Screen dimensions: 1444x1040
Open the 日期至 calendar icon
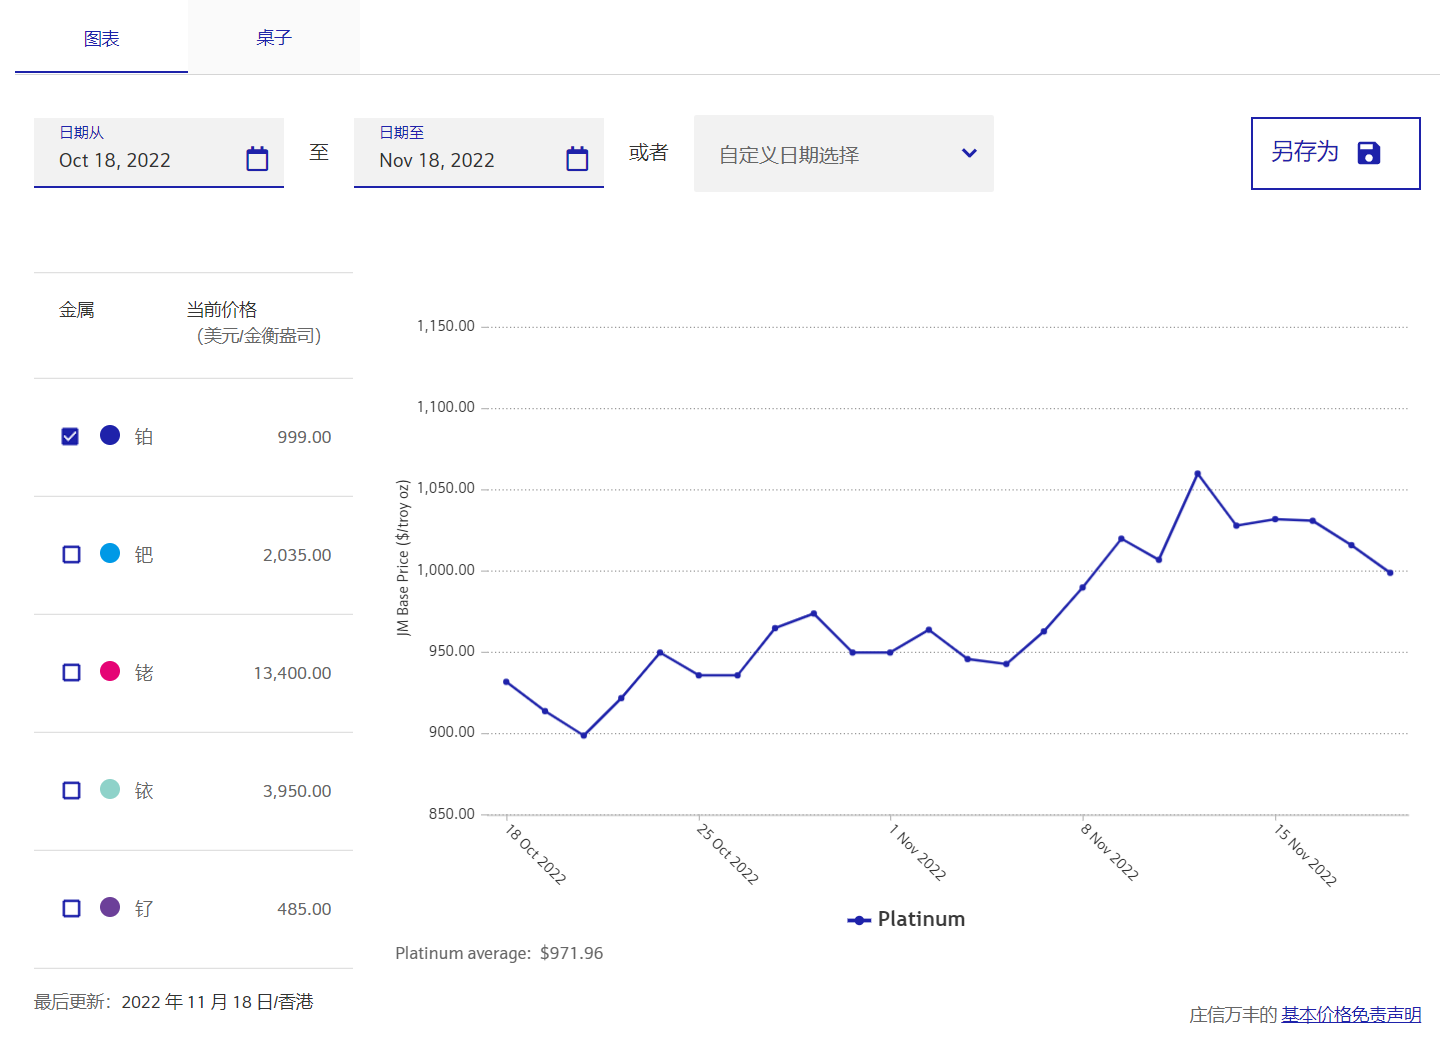577,159
